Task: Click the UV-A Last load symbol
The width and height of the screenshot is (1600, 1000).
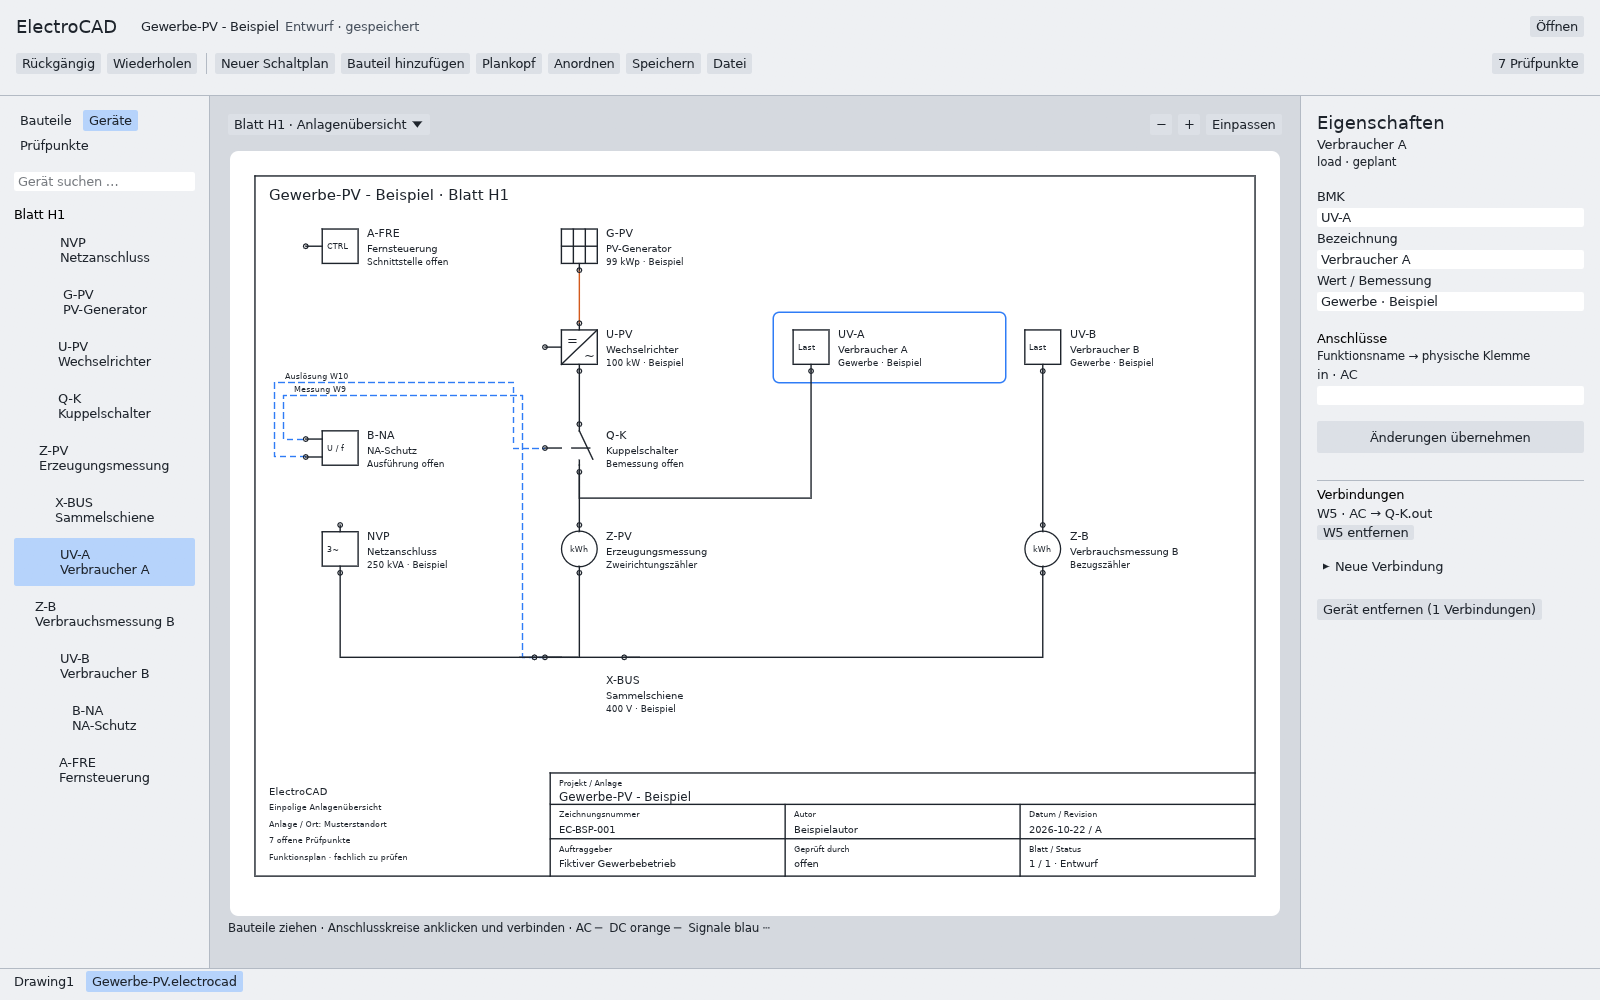Action: pyautogui.click(x=811, y=347)
